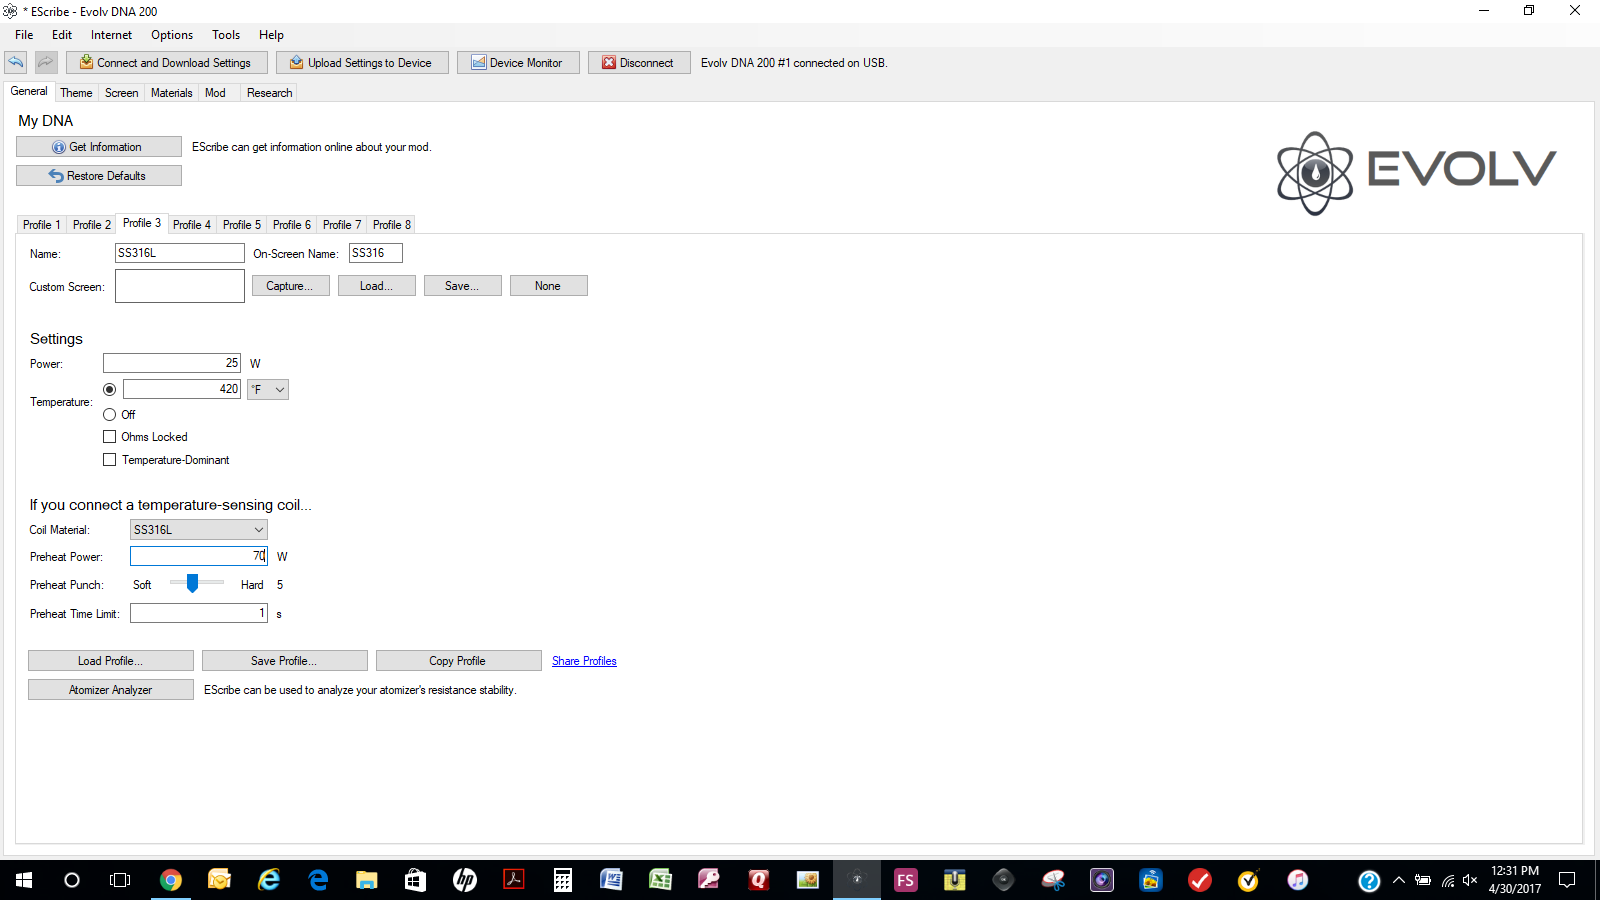Select the temperature Off radio button

110,415
